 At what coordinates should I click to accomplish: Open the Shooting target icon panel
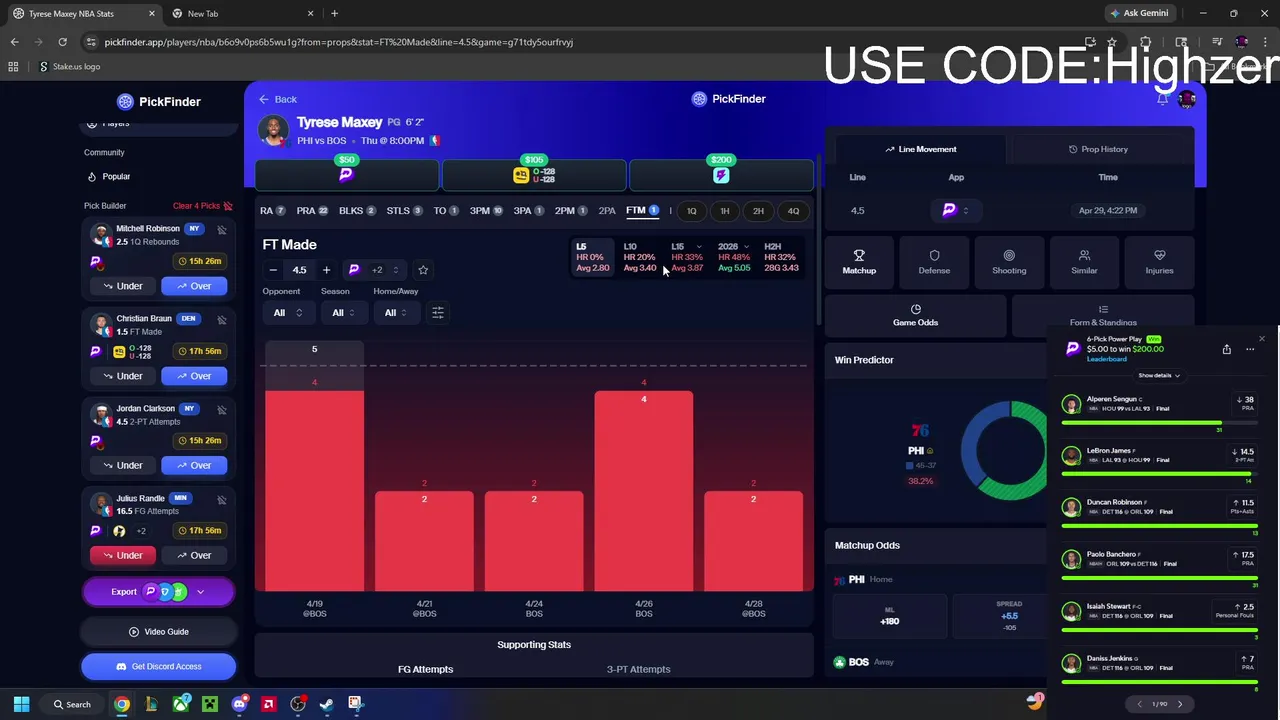pyautogui.click(x=1009, y=262)
